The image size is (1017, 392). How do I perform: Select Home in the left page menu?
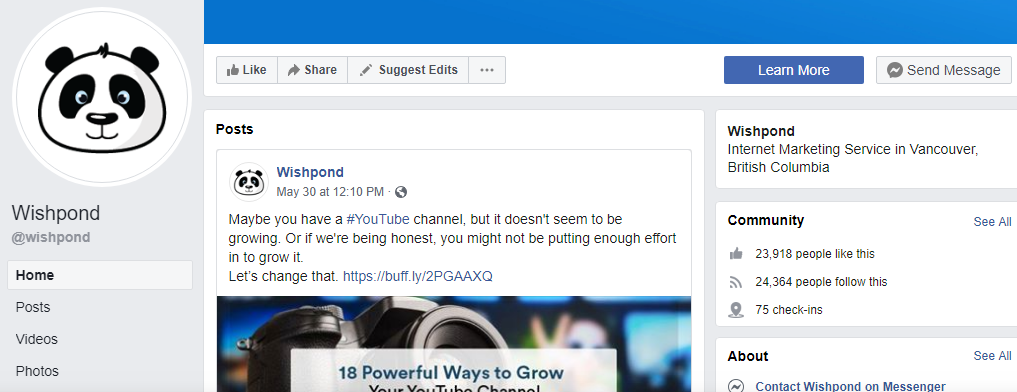(x=100, y=275)
